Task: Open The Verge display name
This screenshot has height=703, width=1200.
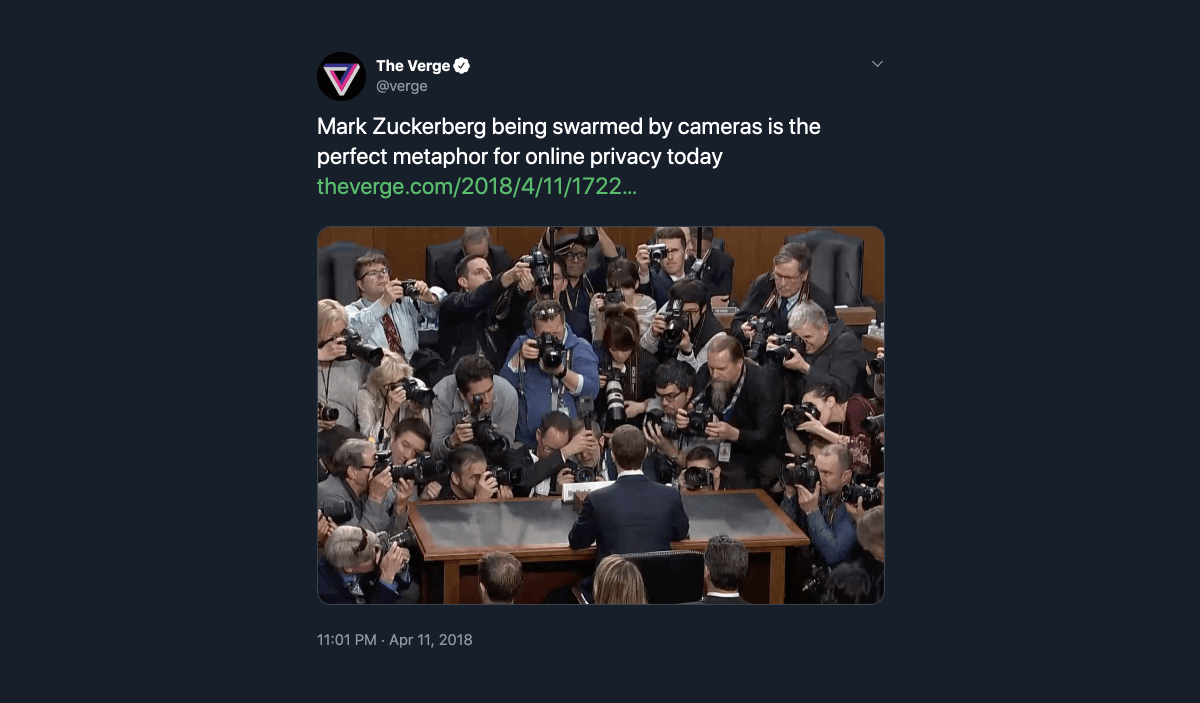Action: tap(413, 66)
